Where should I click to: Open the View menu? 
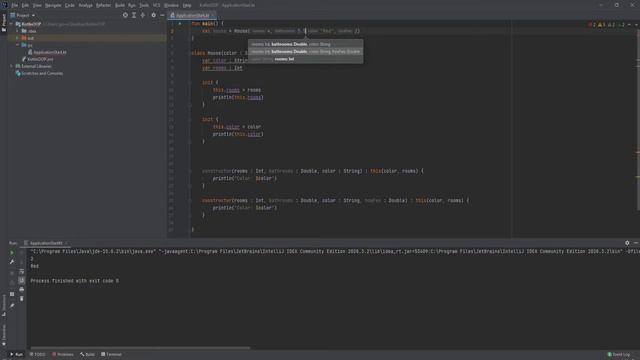tap(37, 5)
